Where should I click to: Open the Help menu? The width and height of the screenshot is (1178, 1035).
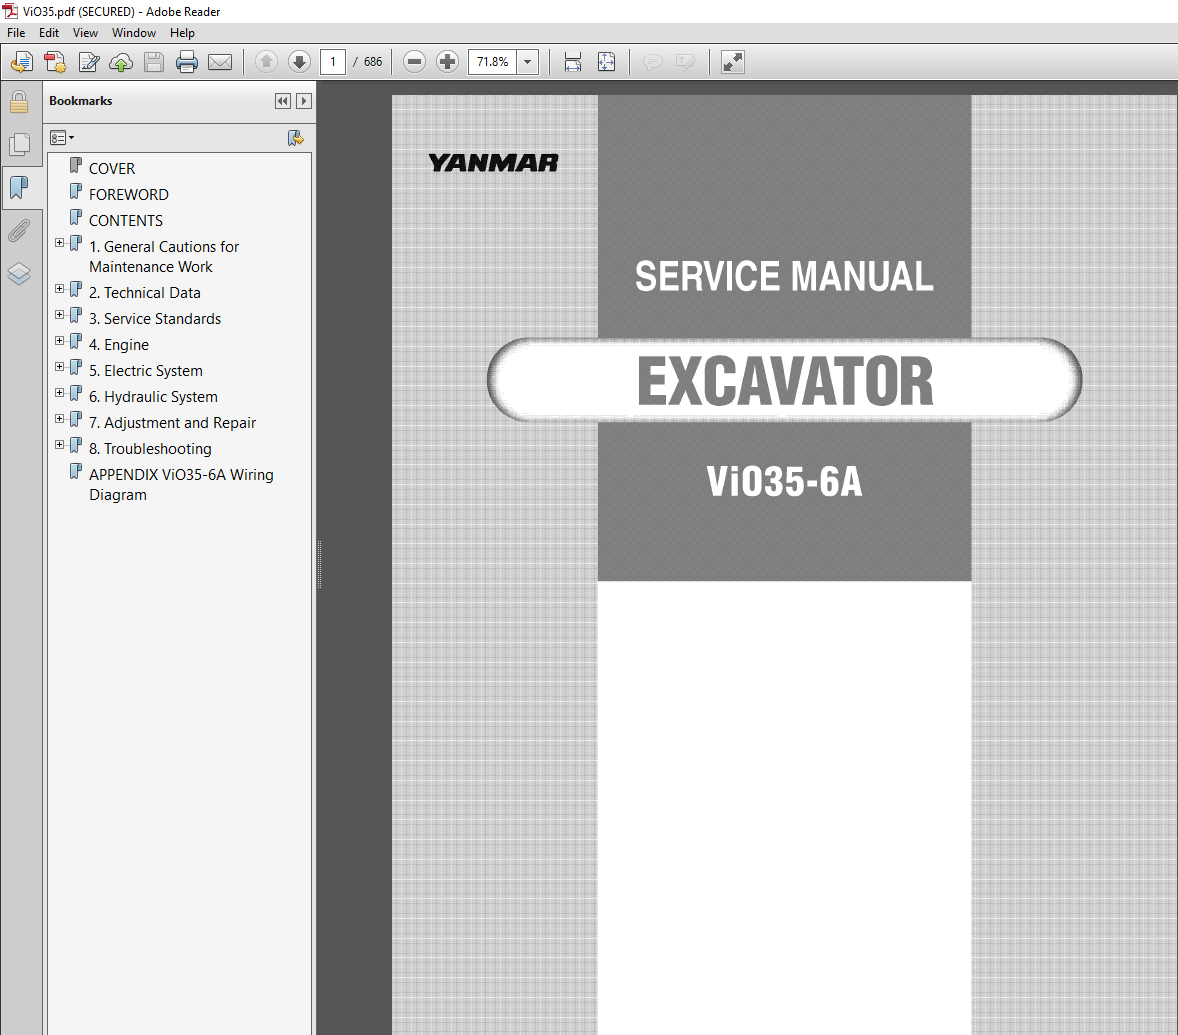pos(182,32)
